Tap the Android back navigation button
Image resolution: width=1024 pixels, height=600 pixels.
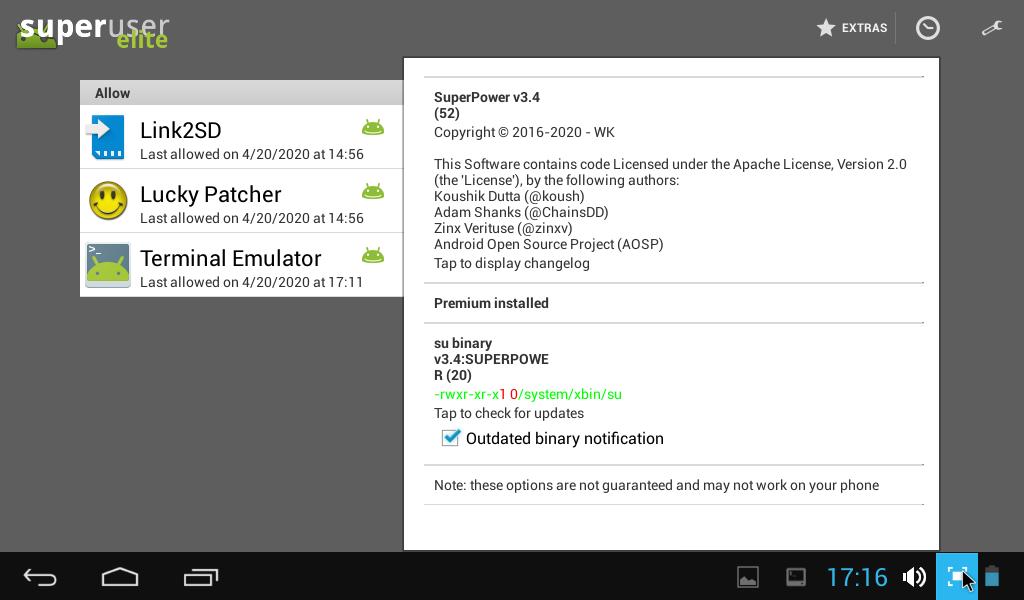[40, 577]
